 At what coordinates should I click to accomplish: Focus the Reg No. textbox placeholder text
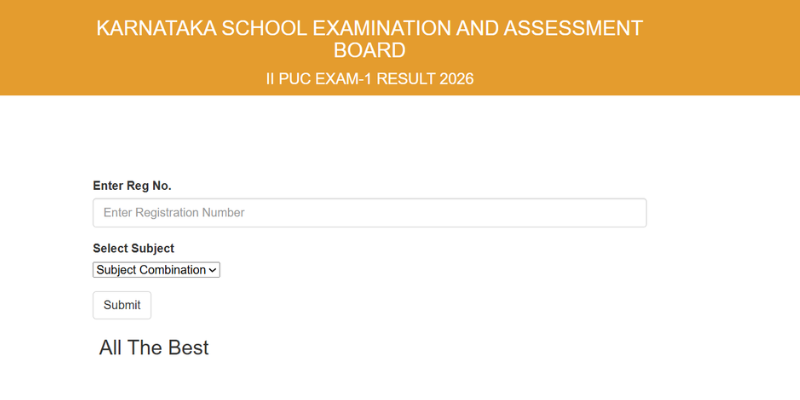(x=174, y=213)
